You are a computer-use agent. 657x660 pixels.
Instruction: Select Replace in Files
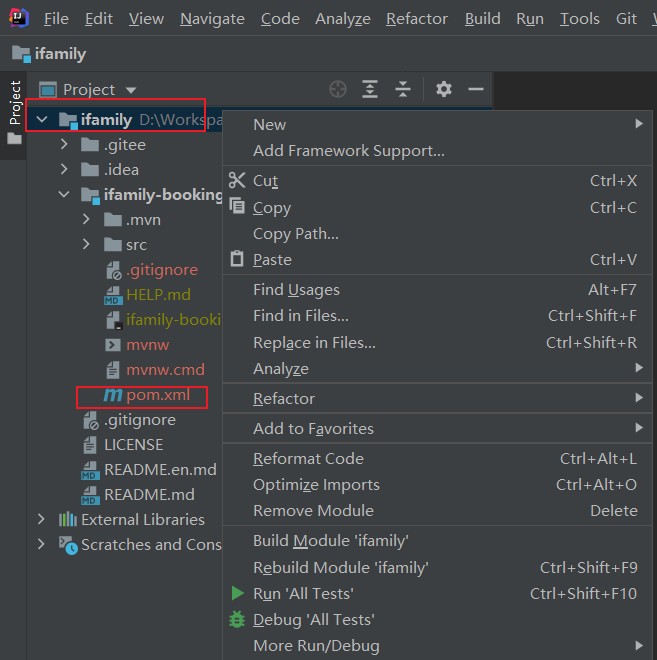pyautogui.click(x=437, y=342)
